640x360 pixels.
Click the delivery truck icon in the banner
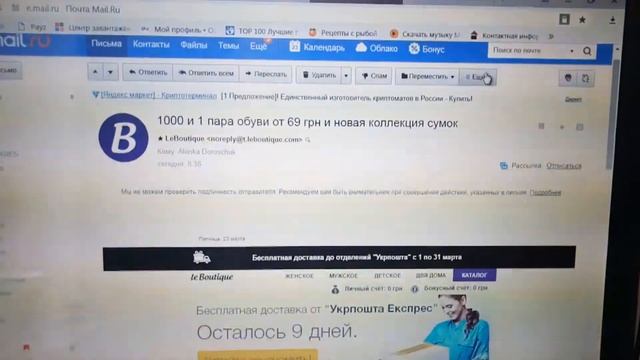(x=202, y=258)
